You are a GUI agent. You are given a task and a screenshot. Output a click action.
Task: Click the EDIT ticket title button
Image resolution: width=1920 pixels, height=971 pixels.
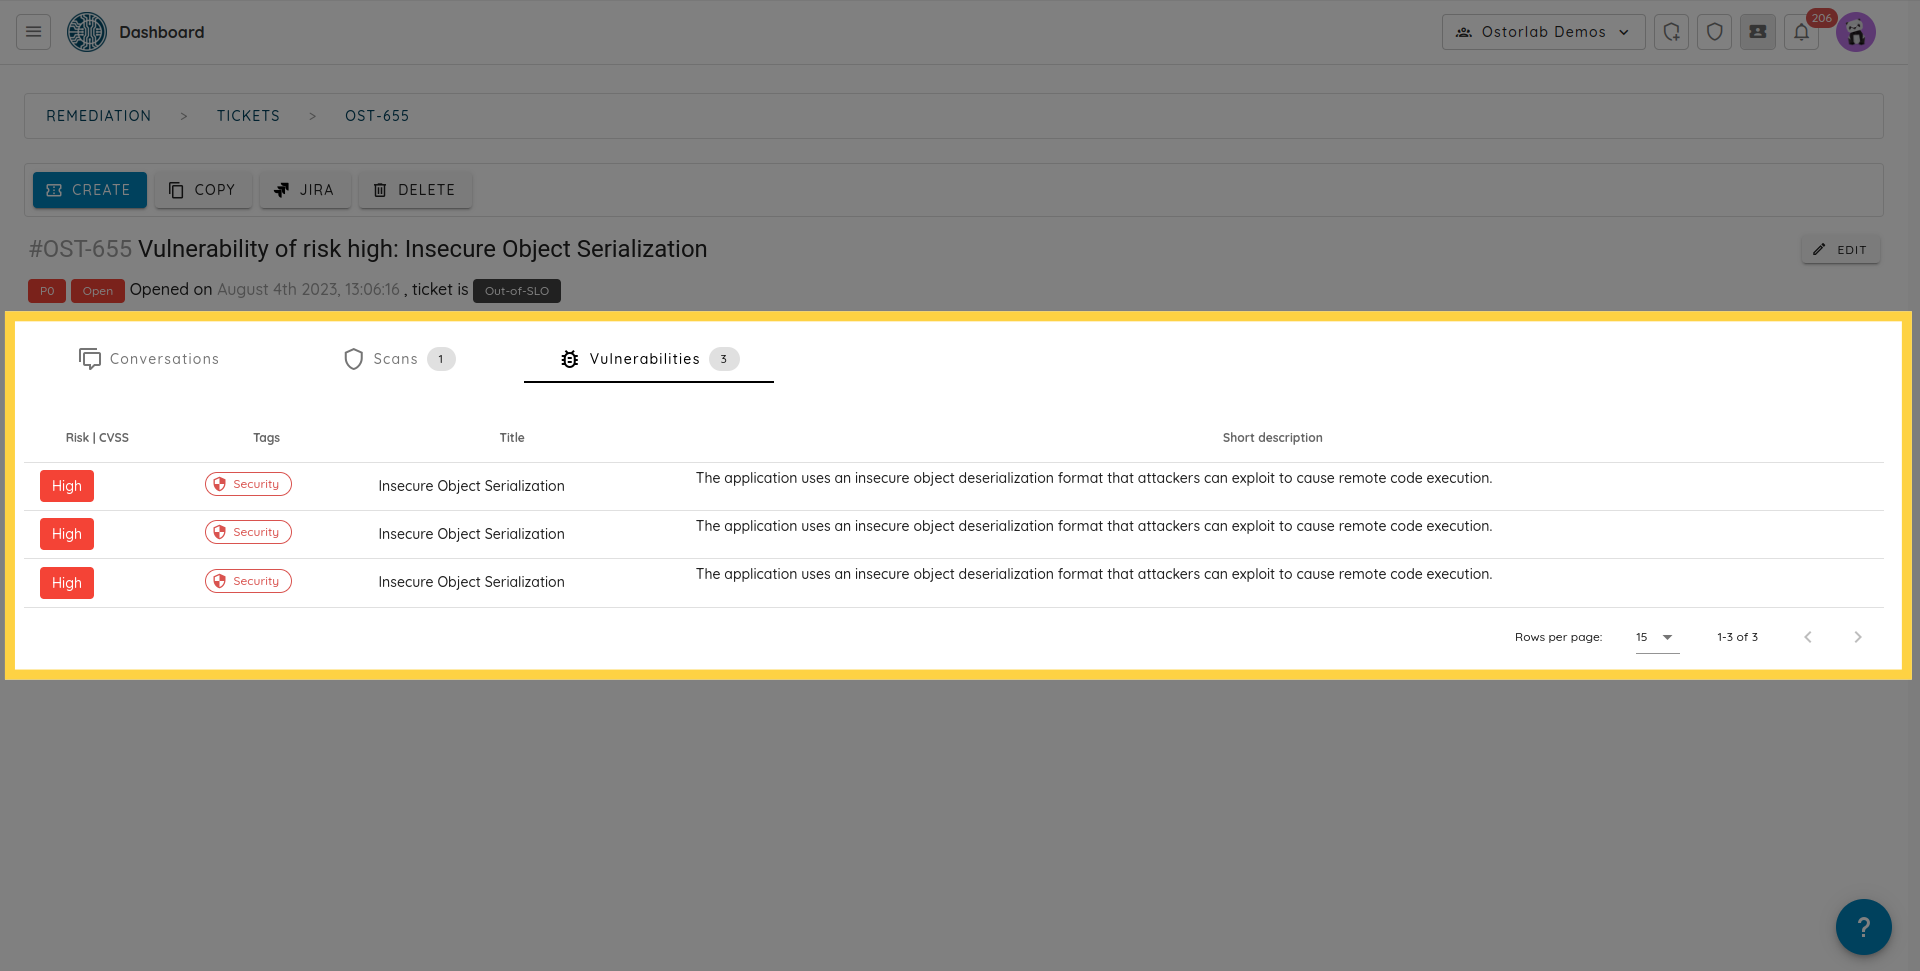pos(1840,250)
